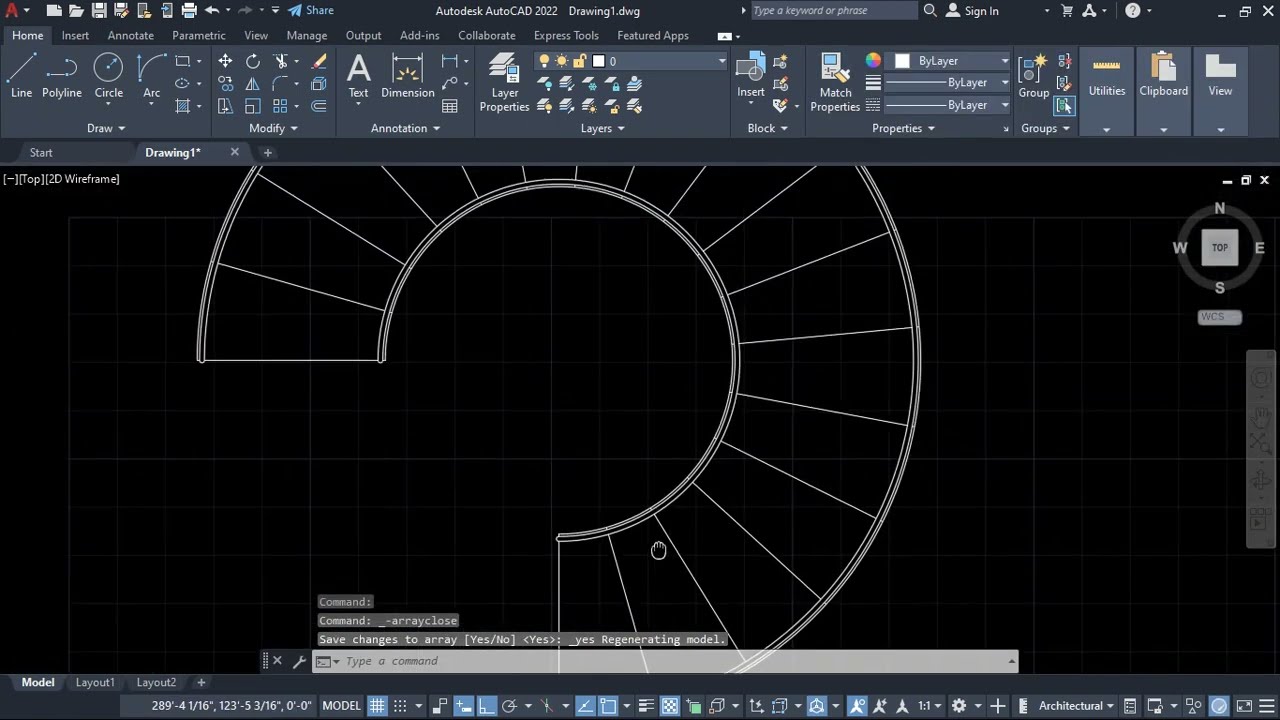1280x720 pixels.
Task: Select the Hatch tool
Action: point(182,106)
